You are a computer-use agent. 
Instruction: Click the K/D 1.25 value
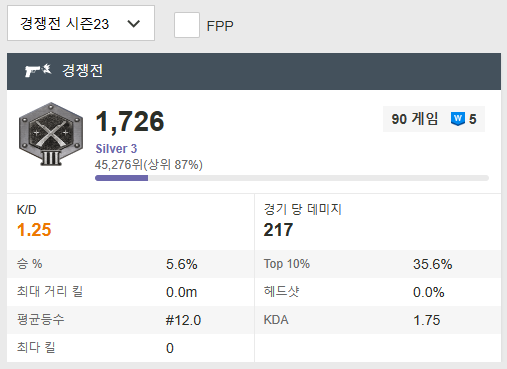[34, 230]
